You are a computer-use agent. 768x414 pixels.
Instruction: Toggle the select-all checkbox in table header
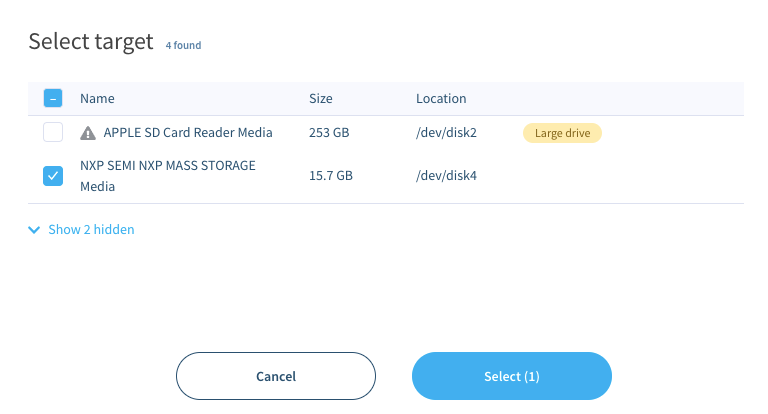(x=53, y=99)
